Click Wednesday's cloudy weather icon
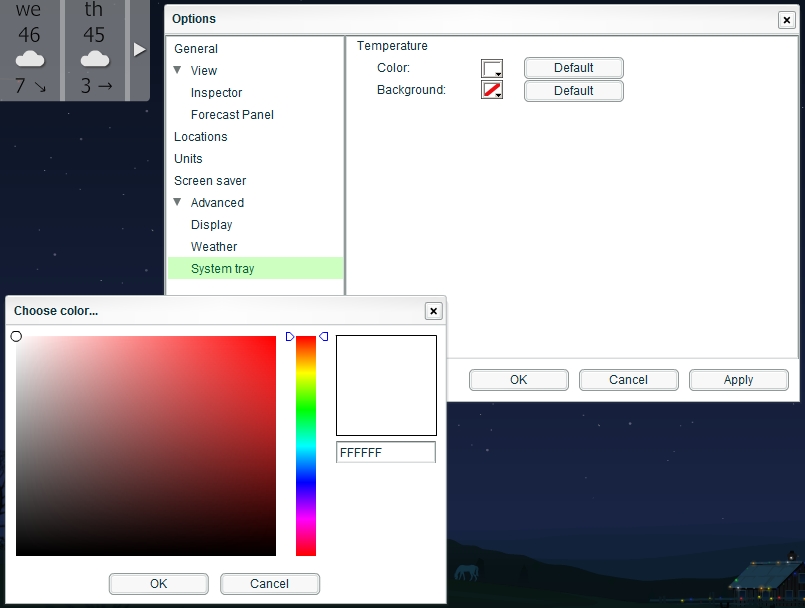This screenshot has width=805, height=608. click(29, 56)
